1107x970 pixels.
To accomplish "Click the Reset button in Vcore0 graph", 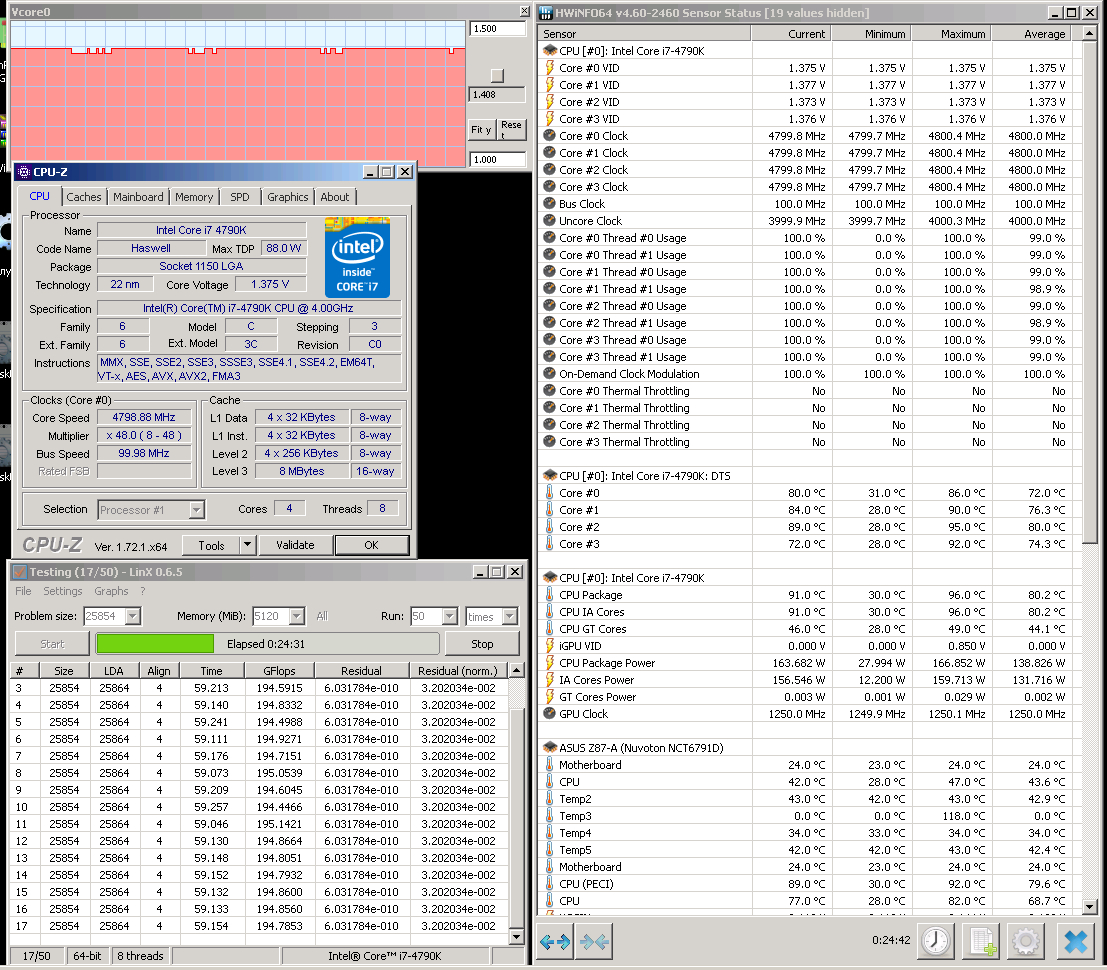I will click(511, 129).
